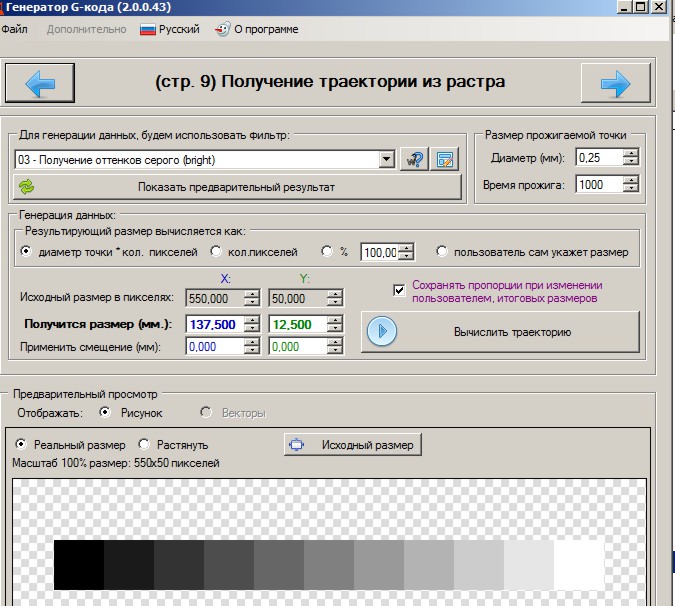
Task: Increase the result Y 12,500 spinner
Action: click(335, 320)
